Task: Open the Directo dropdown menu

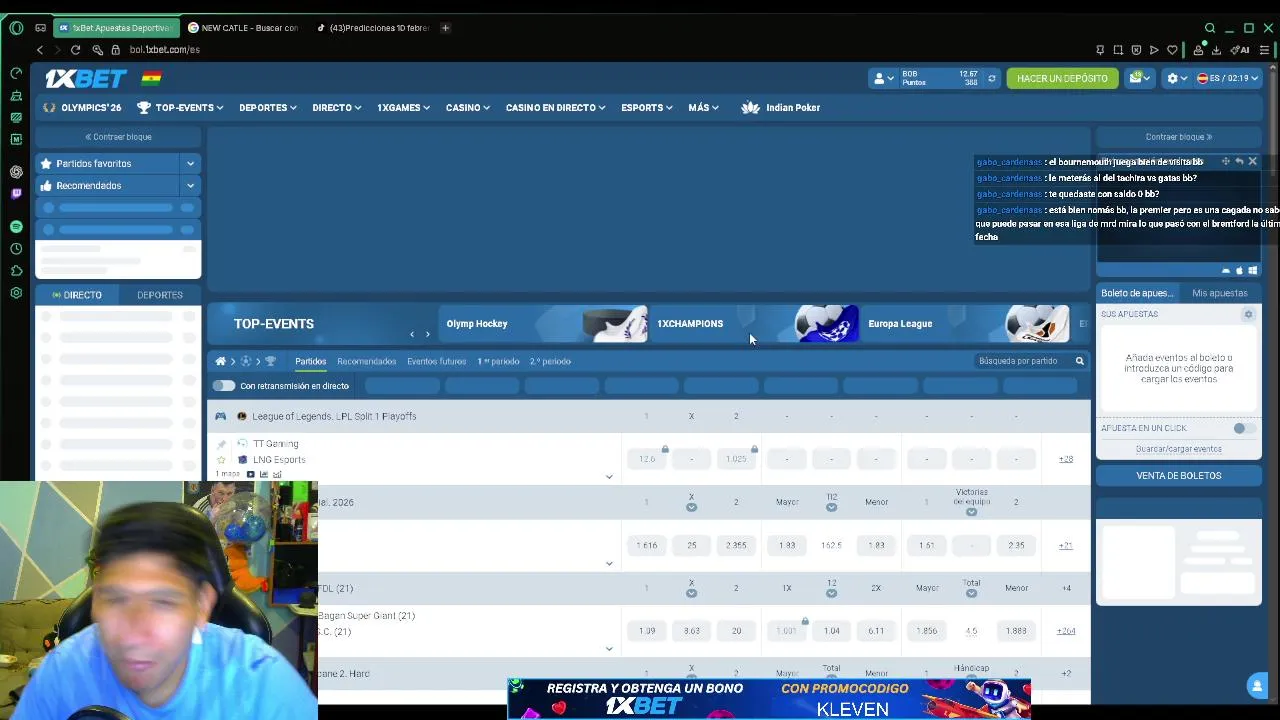Action: point(337,108)
